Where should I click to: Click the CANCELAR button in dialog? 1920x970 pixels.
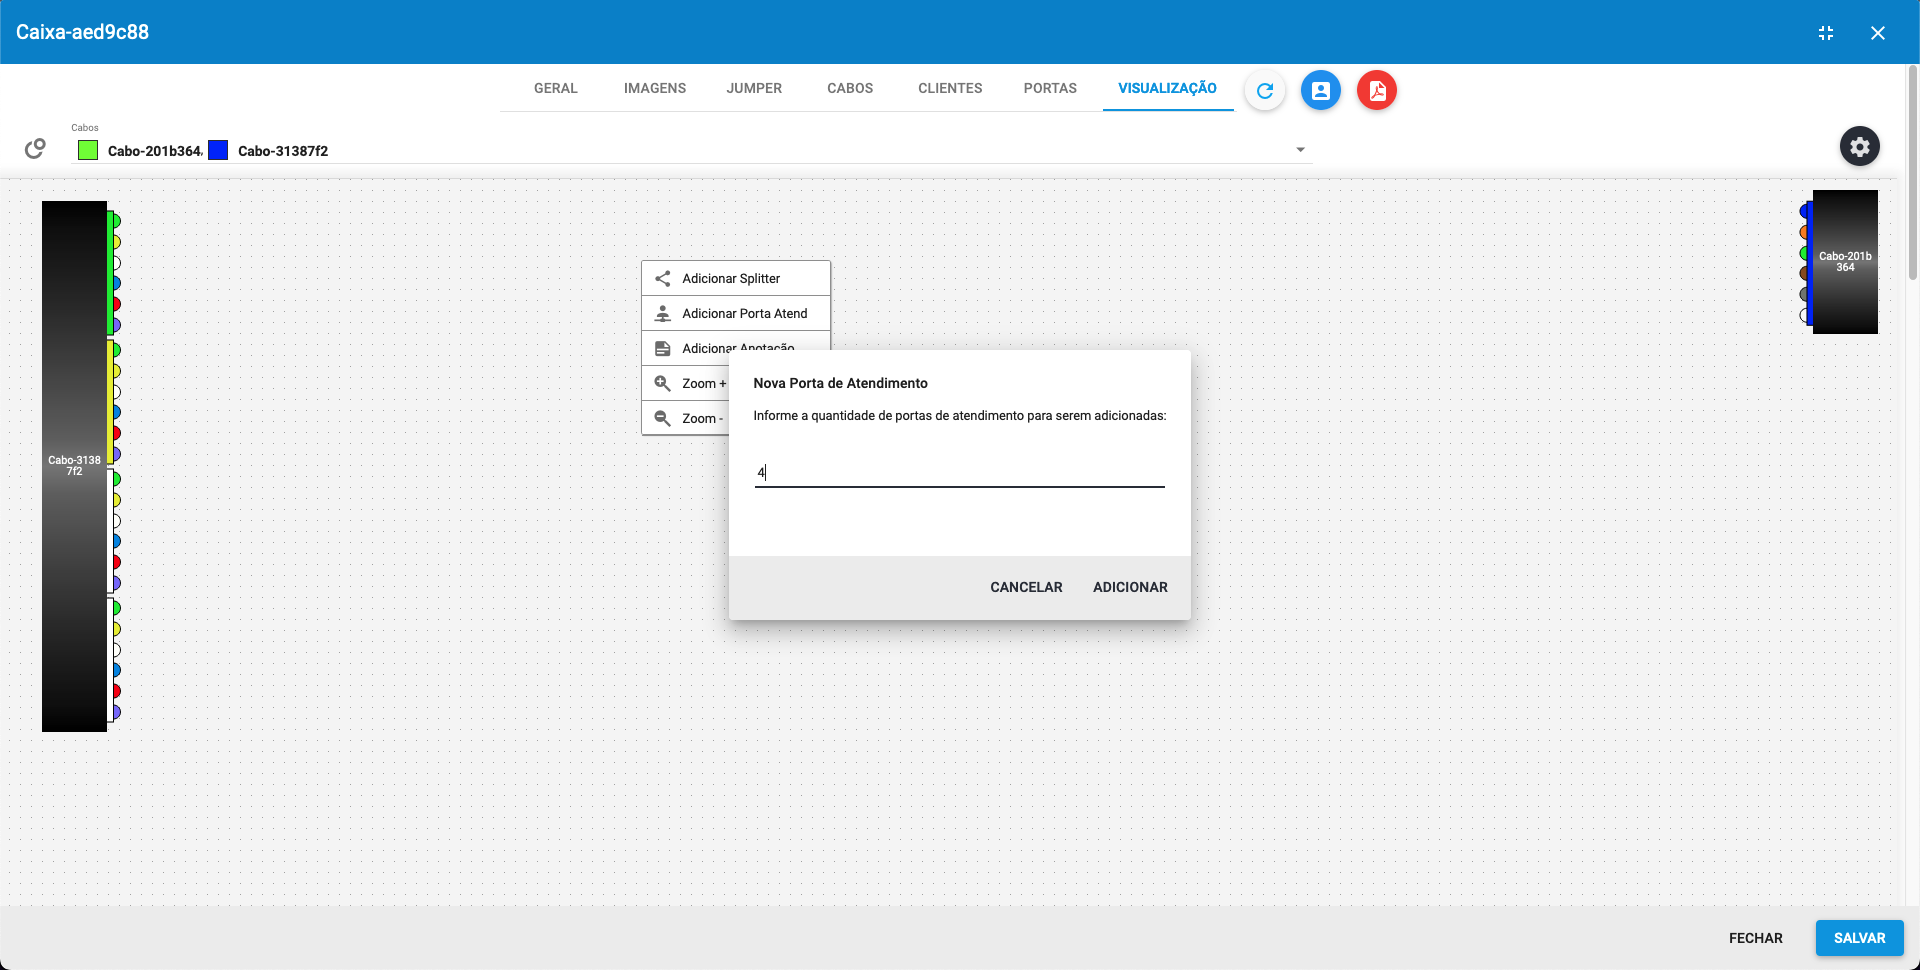[x=1026, y=588]
